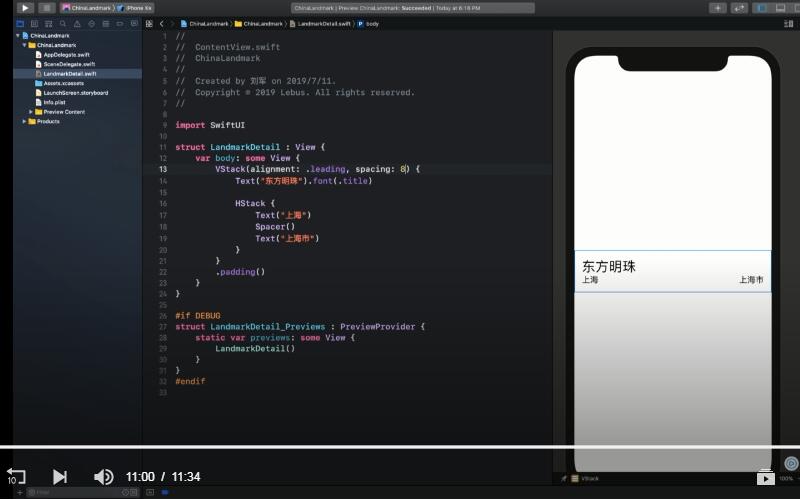
Task: Open SceneDelegate.swift in navigator
Action: pyautogui.click(x=68, y=64)
